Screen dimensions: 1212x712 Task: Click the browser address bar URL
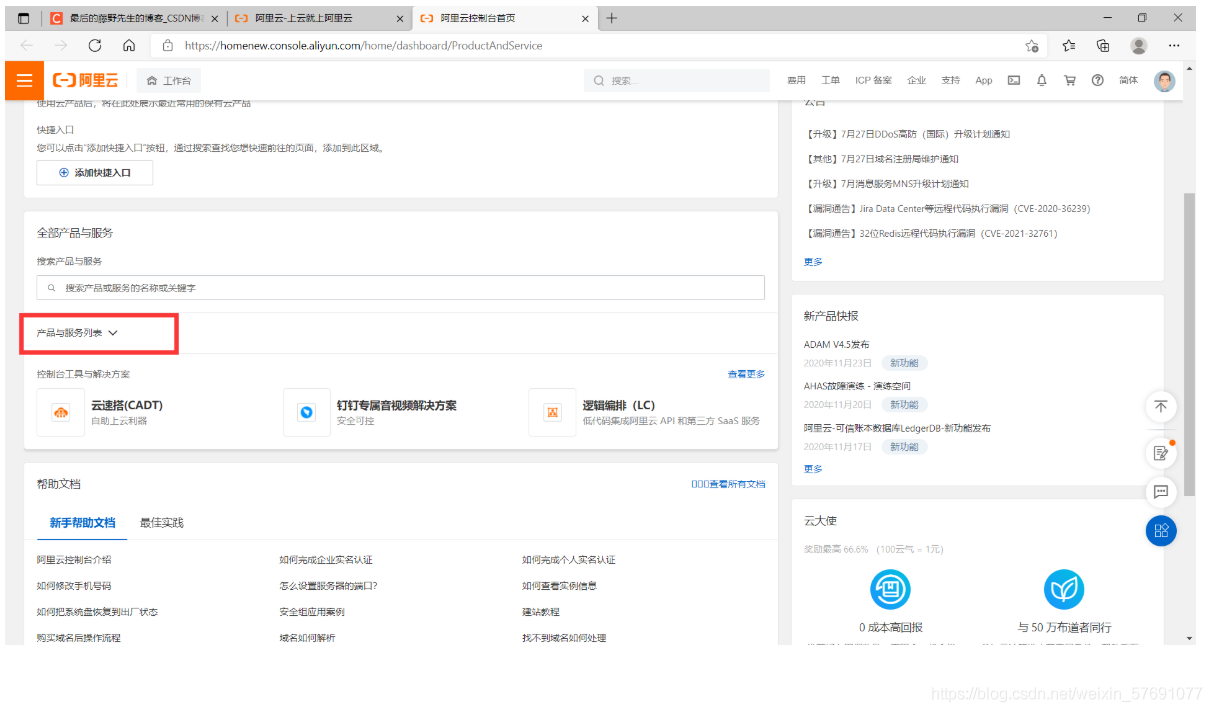[x=364, y=45]
